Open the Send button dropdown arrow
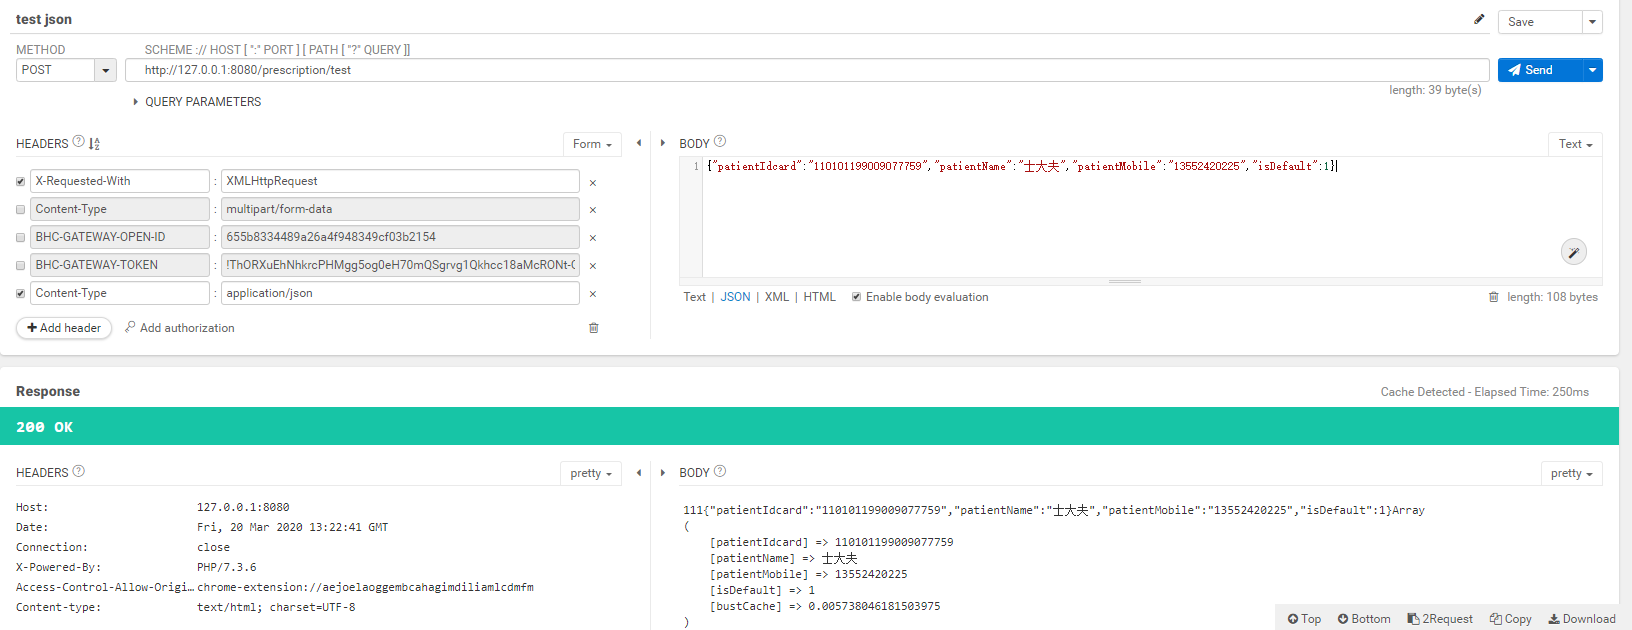This screenshot has width=1632, height=630. coord(1592,70)
